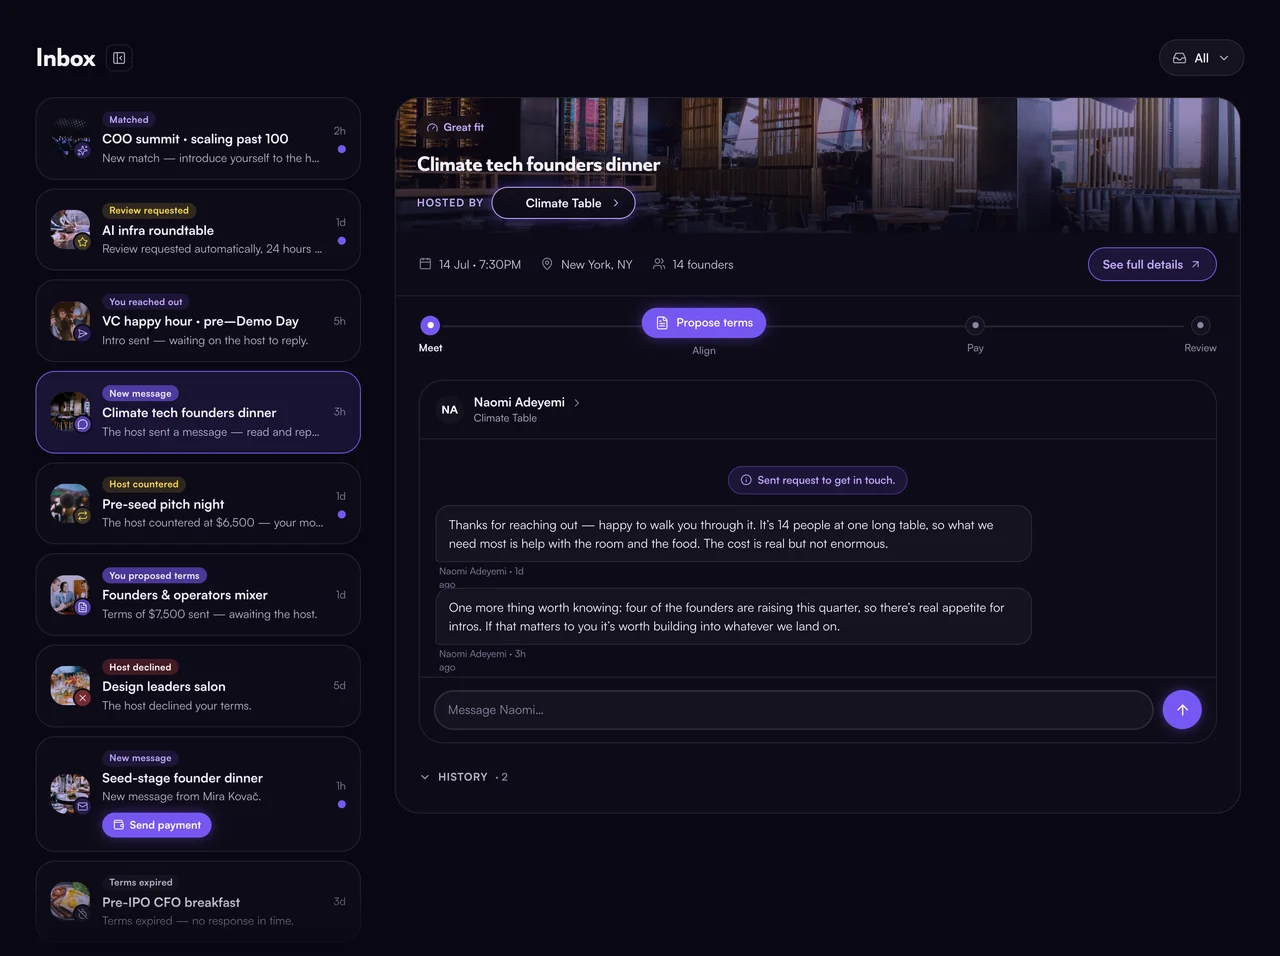Click the people icon beside 14 founders
This screenshot has height=956, width=1280.
pos(659,264)
